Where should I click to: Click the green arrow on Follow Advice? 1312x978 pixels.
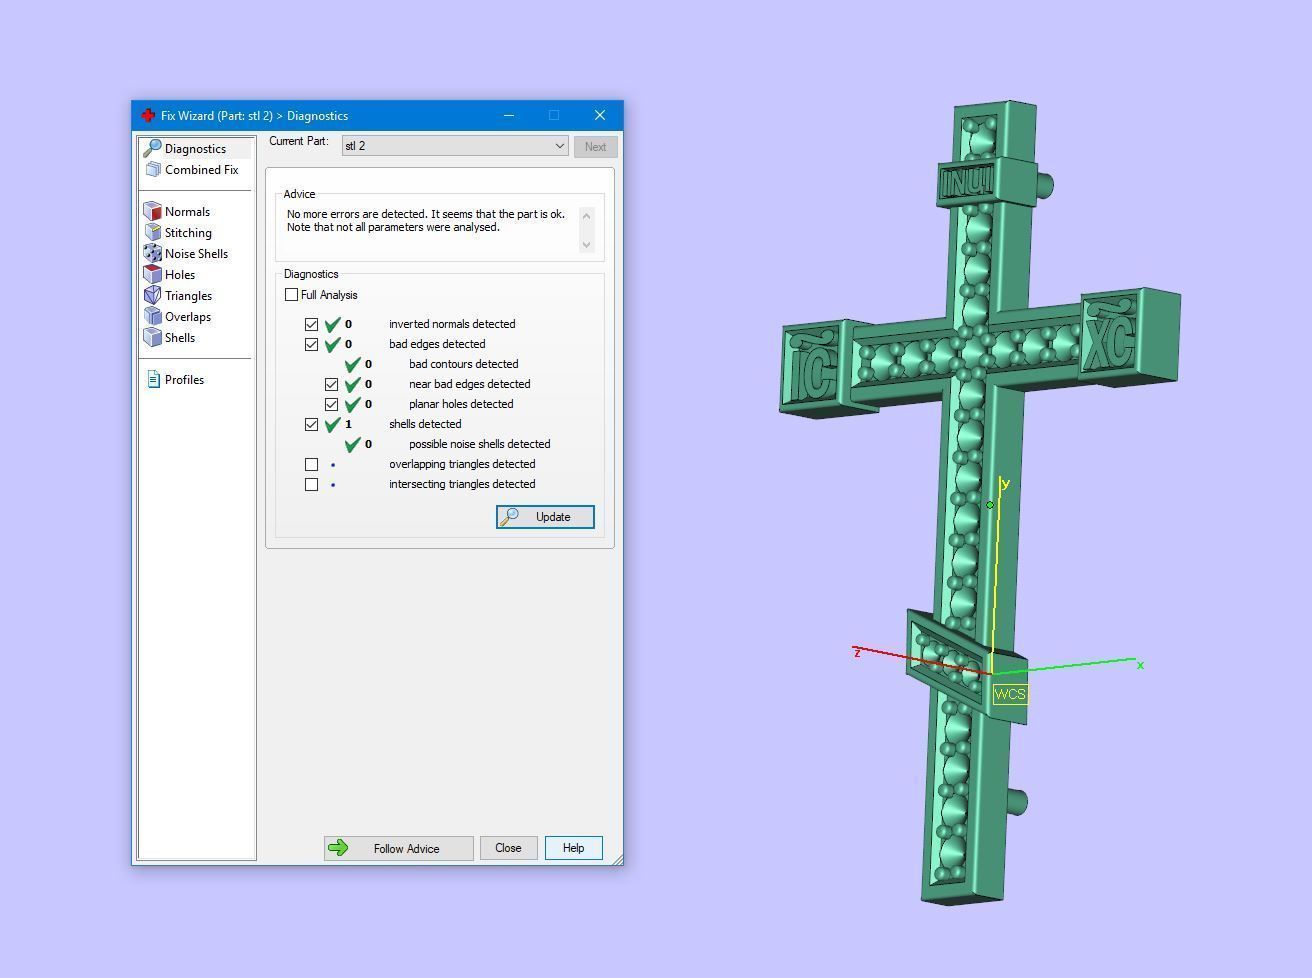pos(338,848)
